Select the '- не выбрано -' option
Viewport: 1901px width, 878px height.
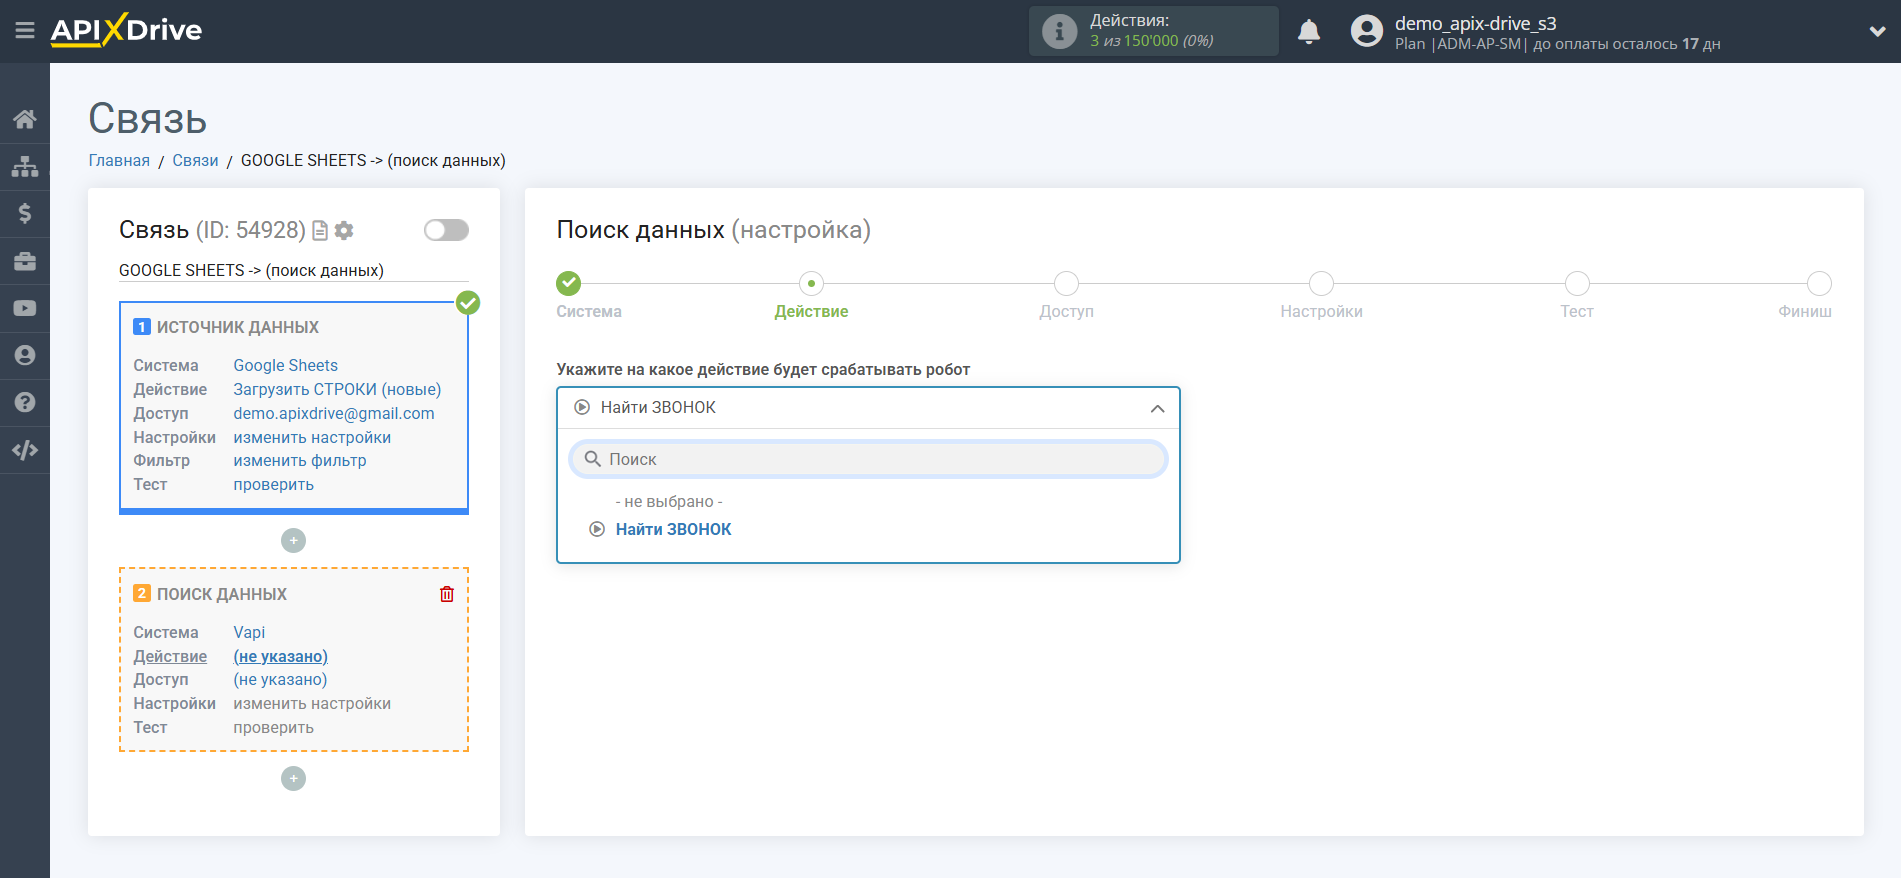[669, 502]
